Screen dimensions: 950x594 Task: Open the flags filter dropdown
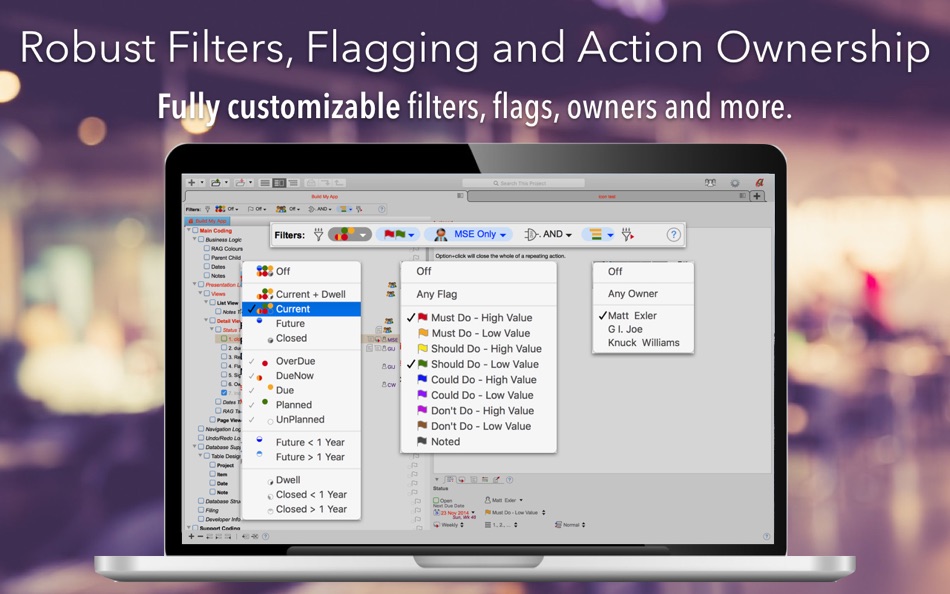click(399, 235)
